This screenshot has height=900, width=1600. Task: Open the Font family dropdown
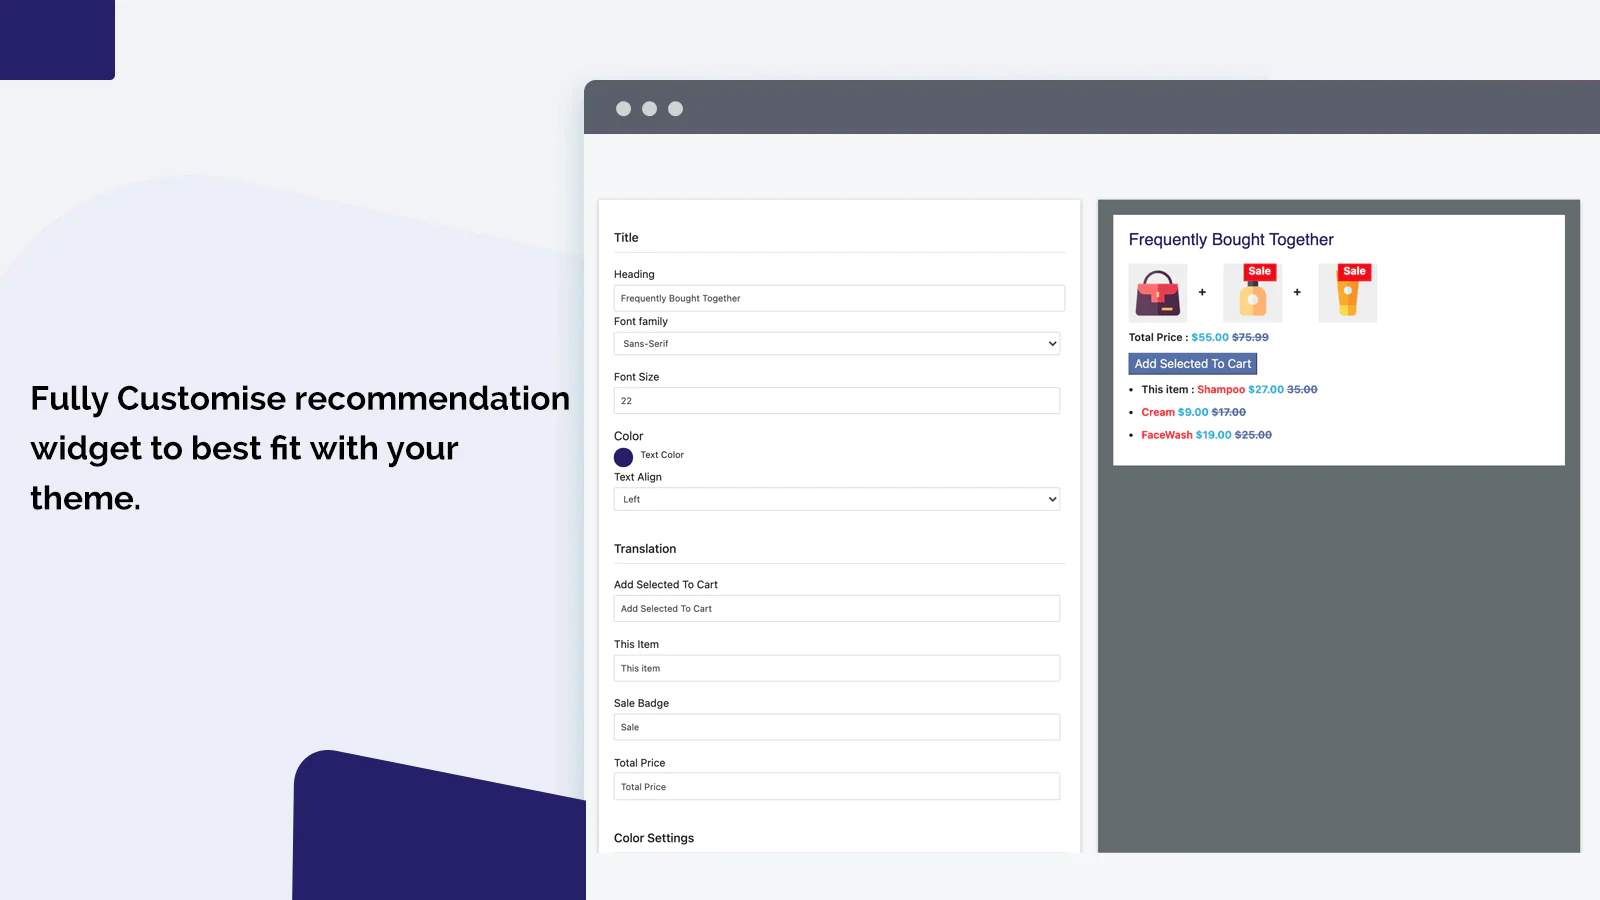(836, 344)
